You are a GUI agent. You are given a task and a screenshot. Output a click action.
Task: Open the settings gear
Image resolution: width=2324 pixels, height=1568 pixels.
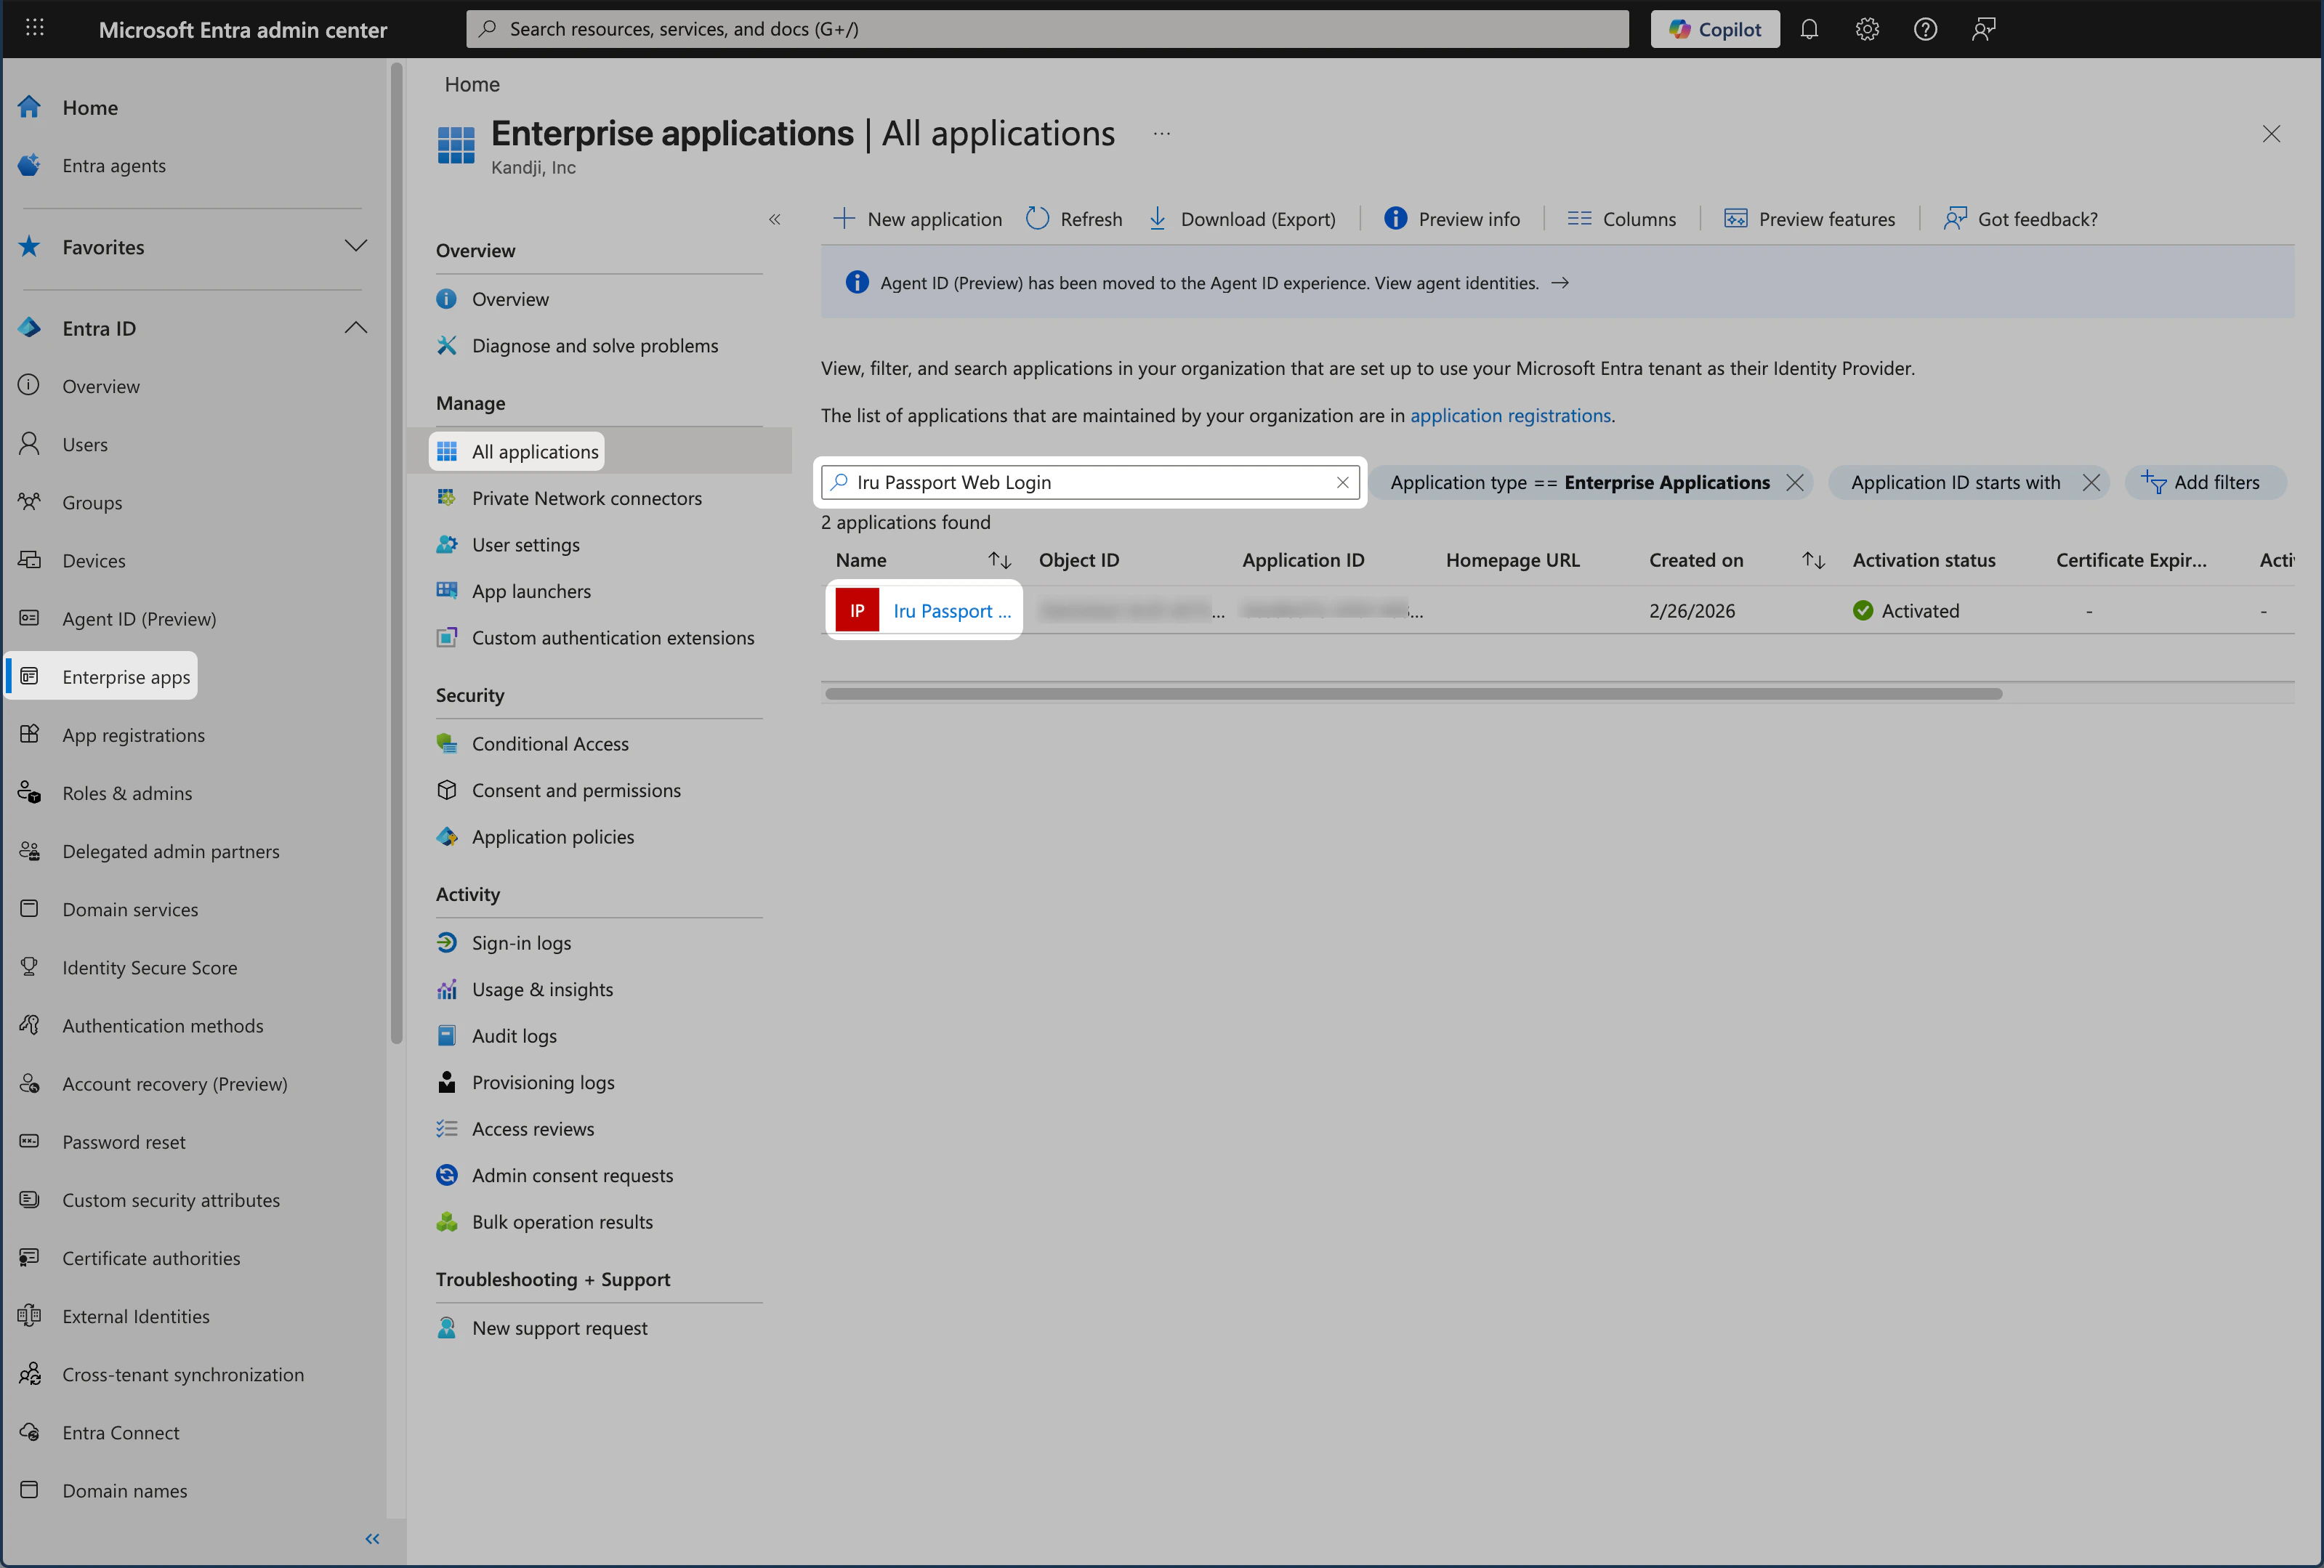[1867, 29]
